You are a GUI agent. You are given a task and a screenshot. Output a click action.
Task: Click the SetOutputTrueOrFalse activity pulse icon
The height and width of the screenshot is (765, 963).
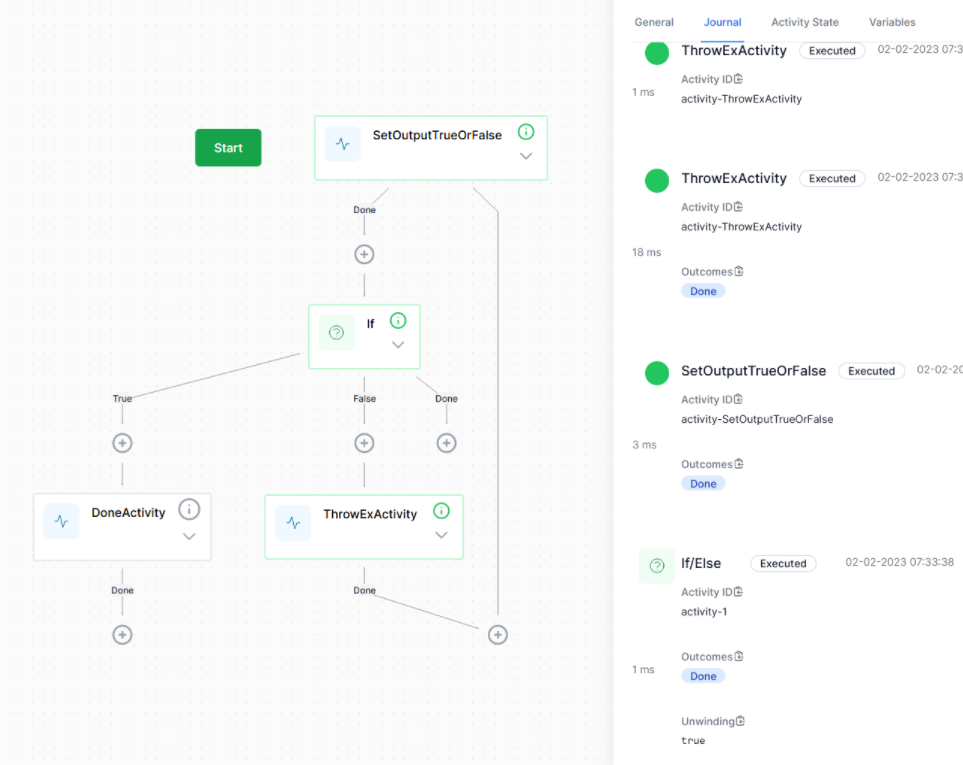tap(343, 144)
